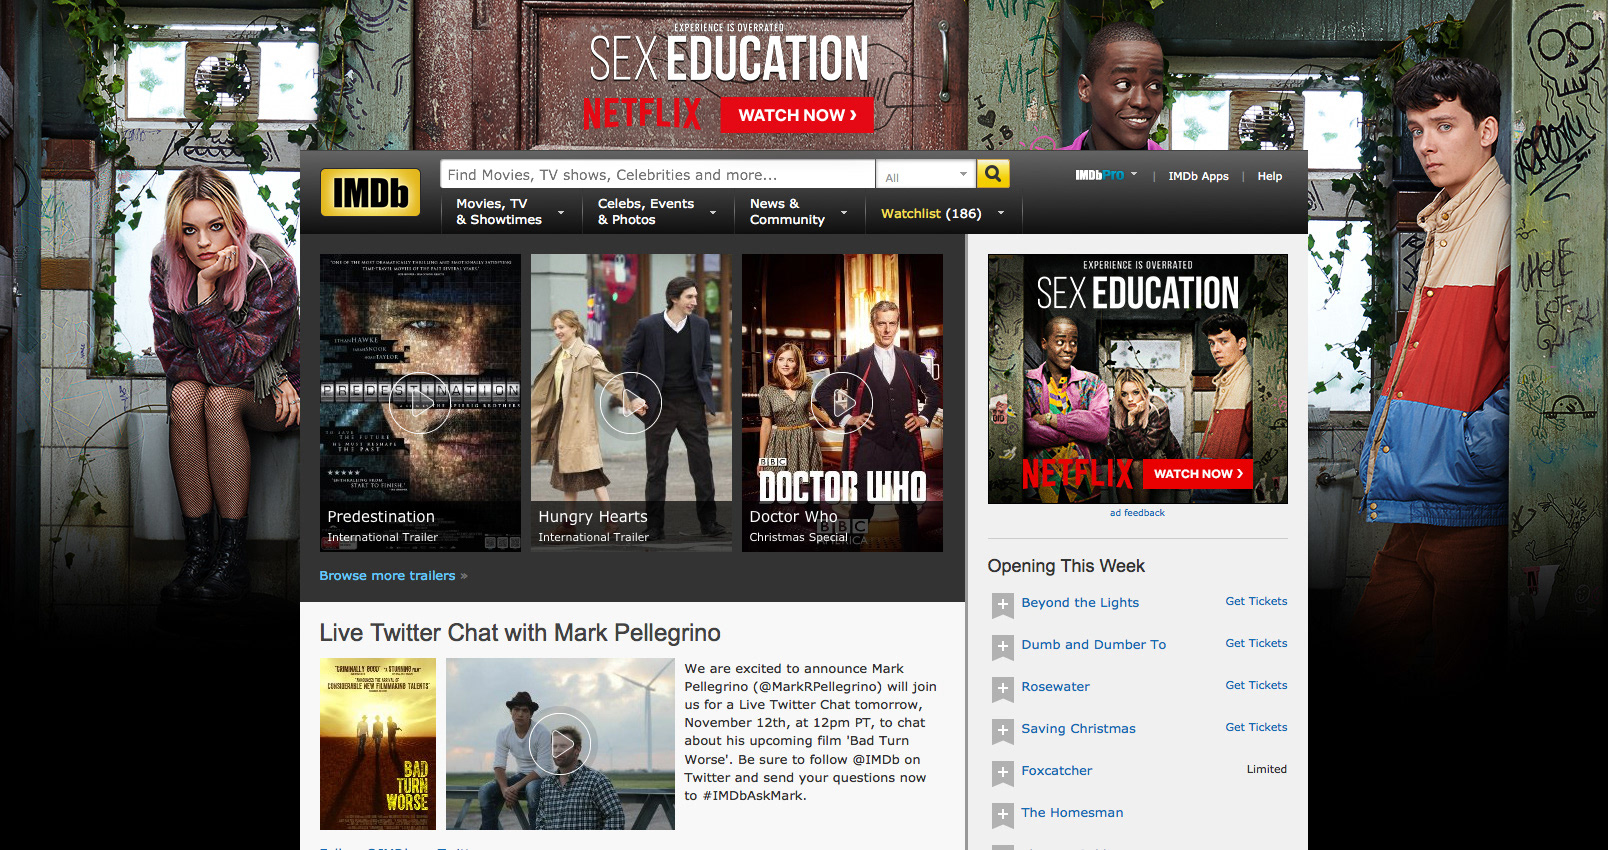The image size is (1608, 850).
Task: Click in the Find Movies search field
Action: (657, 174)
